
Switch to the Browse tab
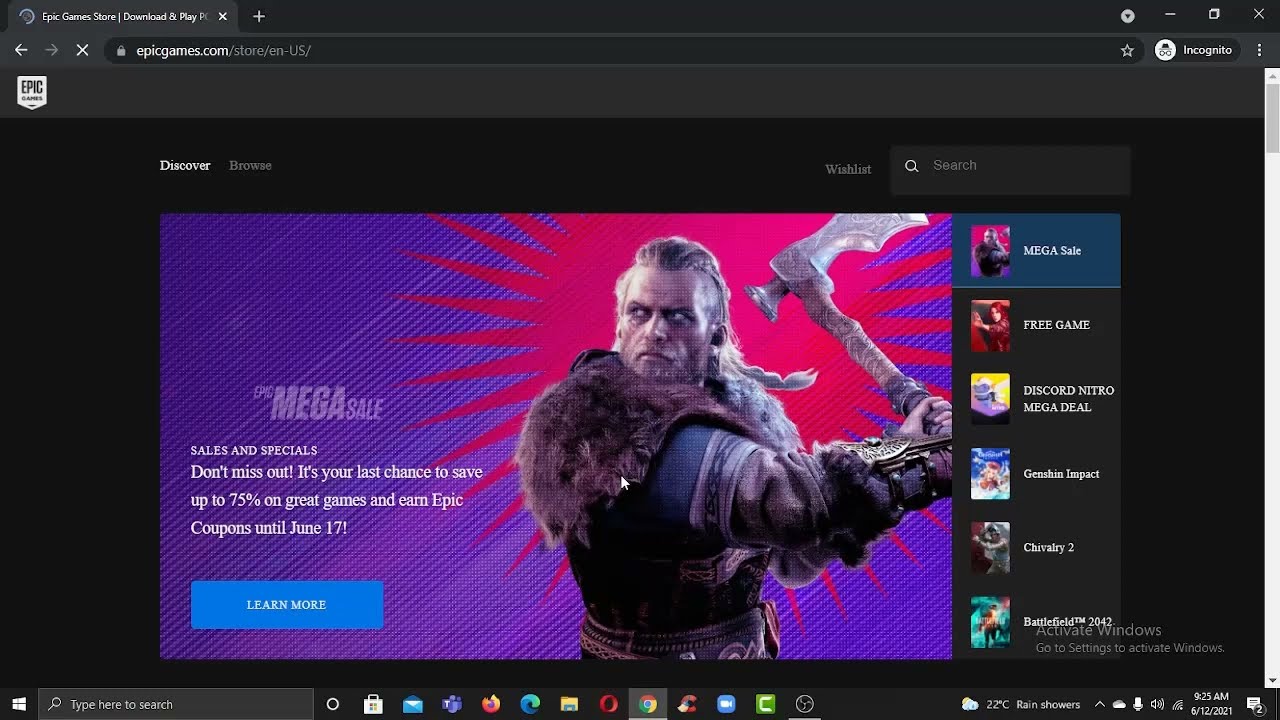(x=250, y=165)
